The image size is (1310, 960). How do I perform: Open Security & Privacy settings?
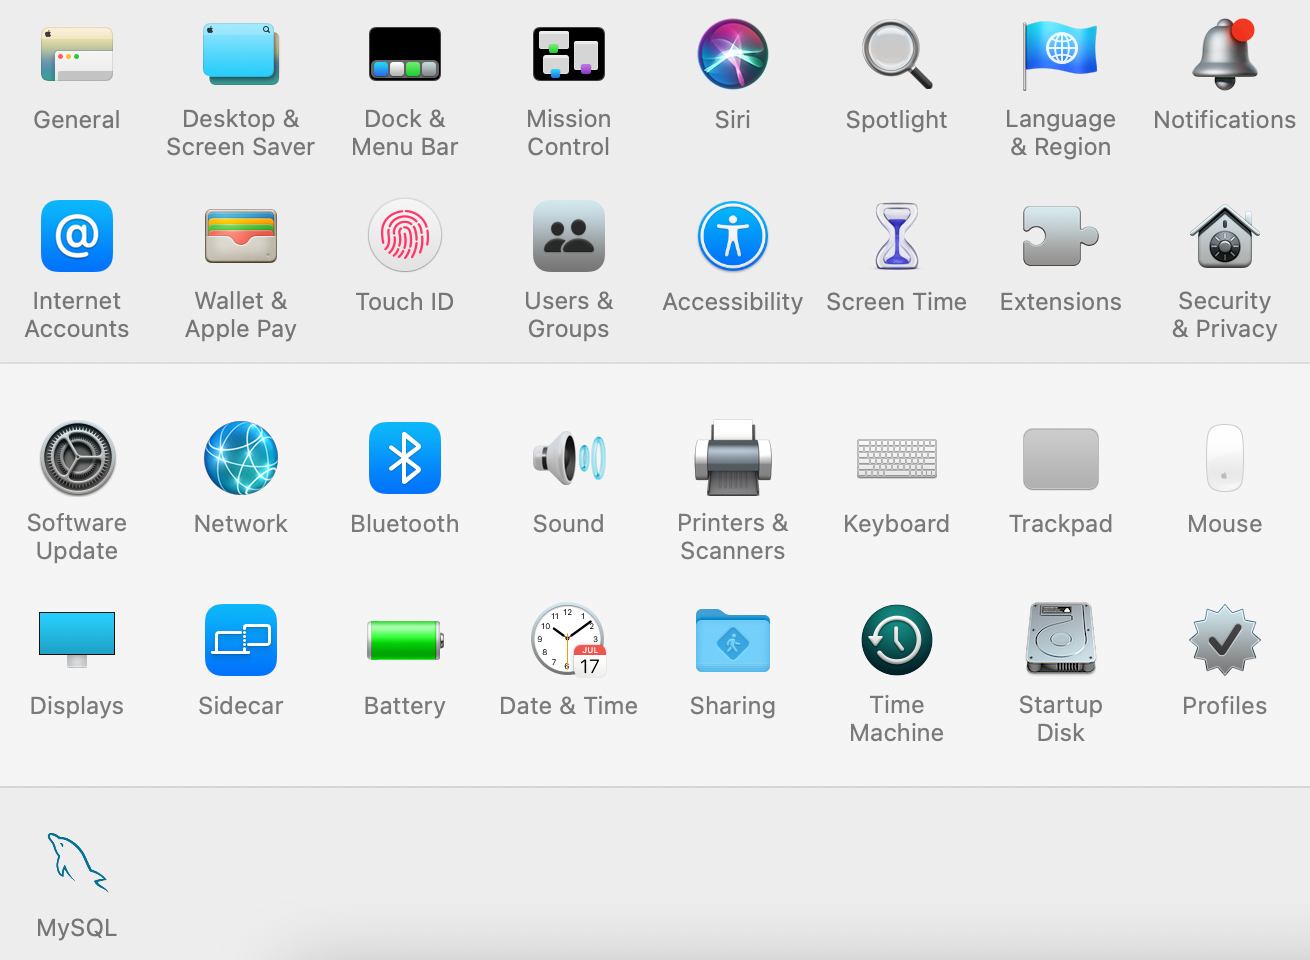click(x=1225, y=237)
